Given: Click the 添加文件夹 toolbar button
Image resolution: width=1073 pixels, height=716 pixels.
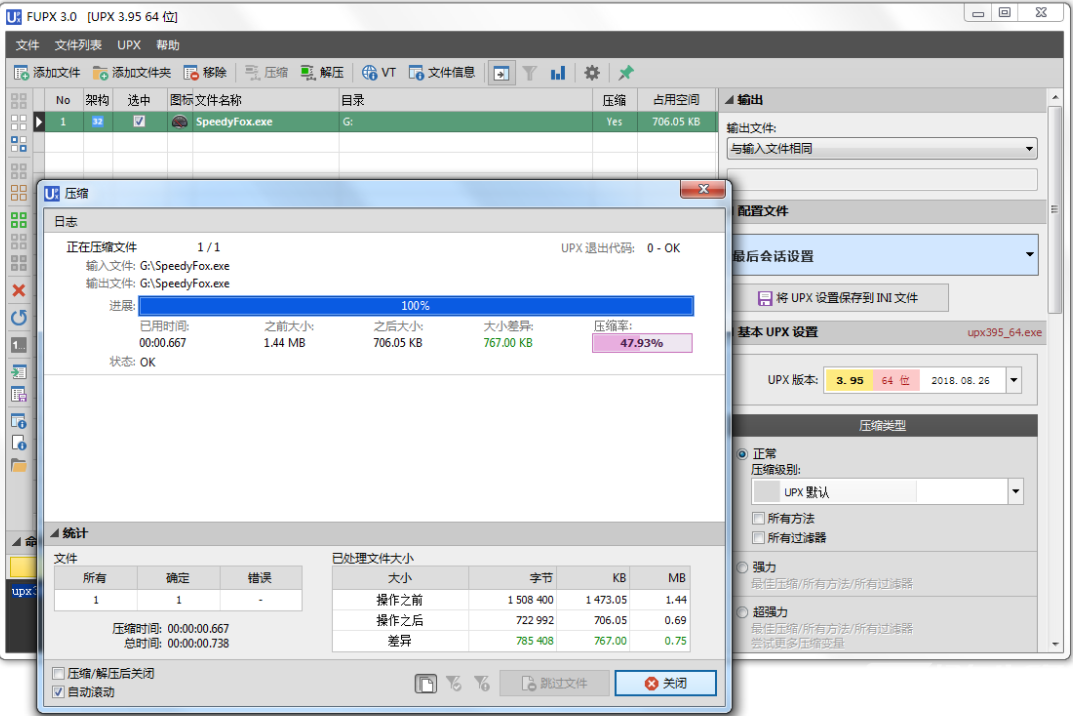Looking at the screenshot, I should click(132, 73).
